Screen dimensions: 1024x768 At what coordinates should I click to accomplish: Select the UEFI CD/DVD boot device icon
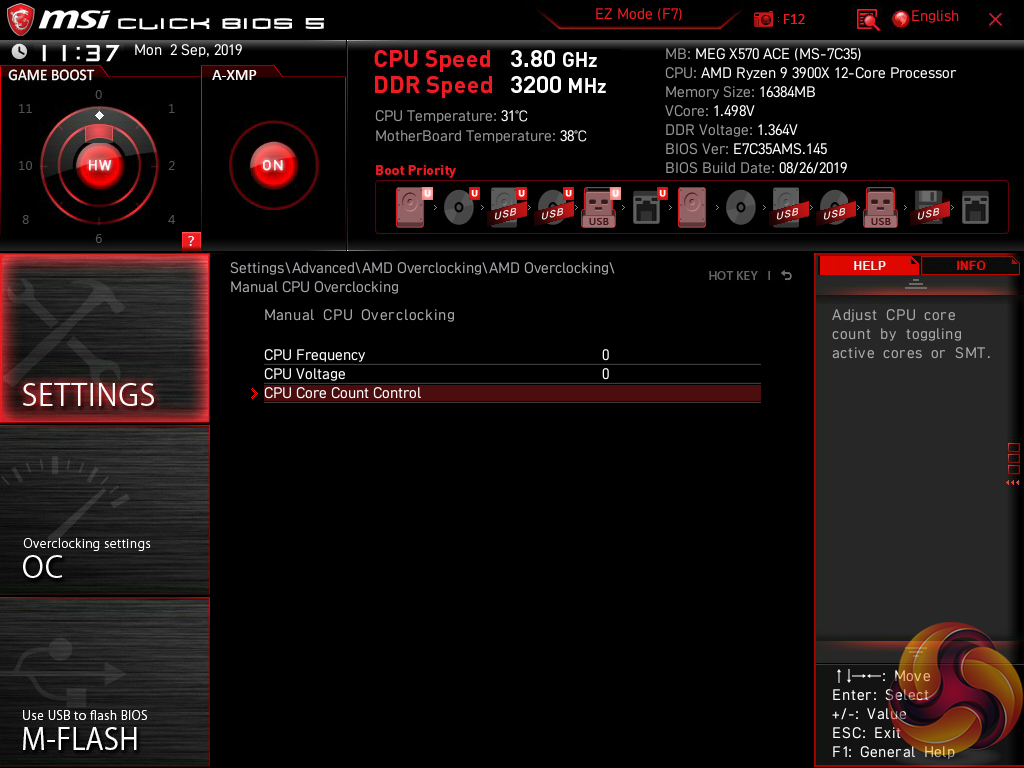tap(460, 208)
